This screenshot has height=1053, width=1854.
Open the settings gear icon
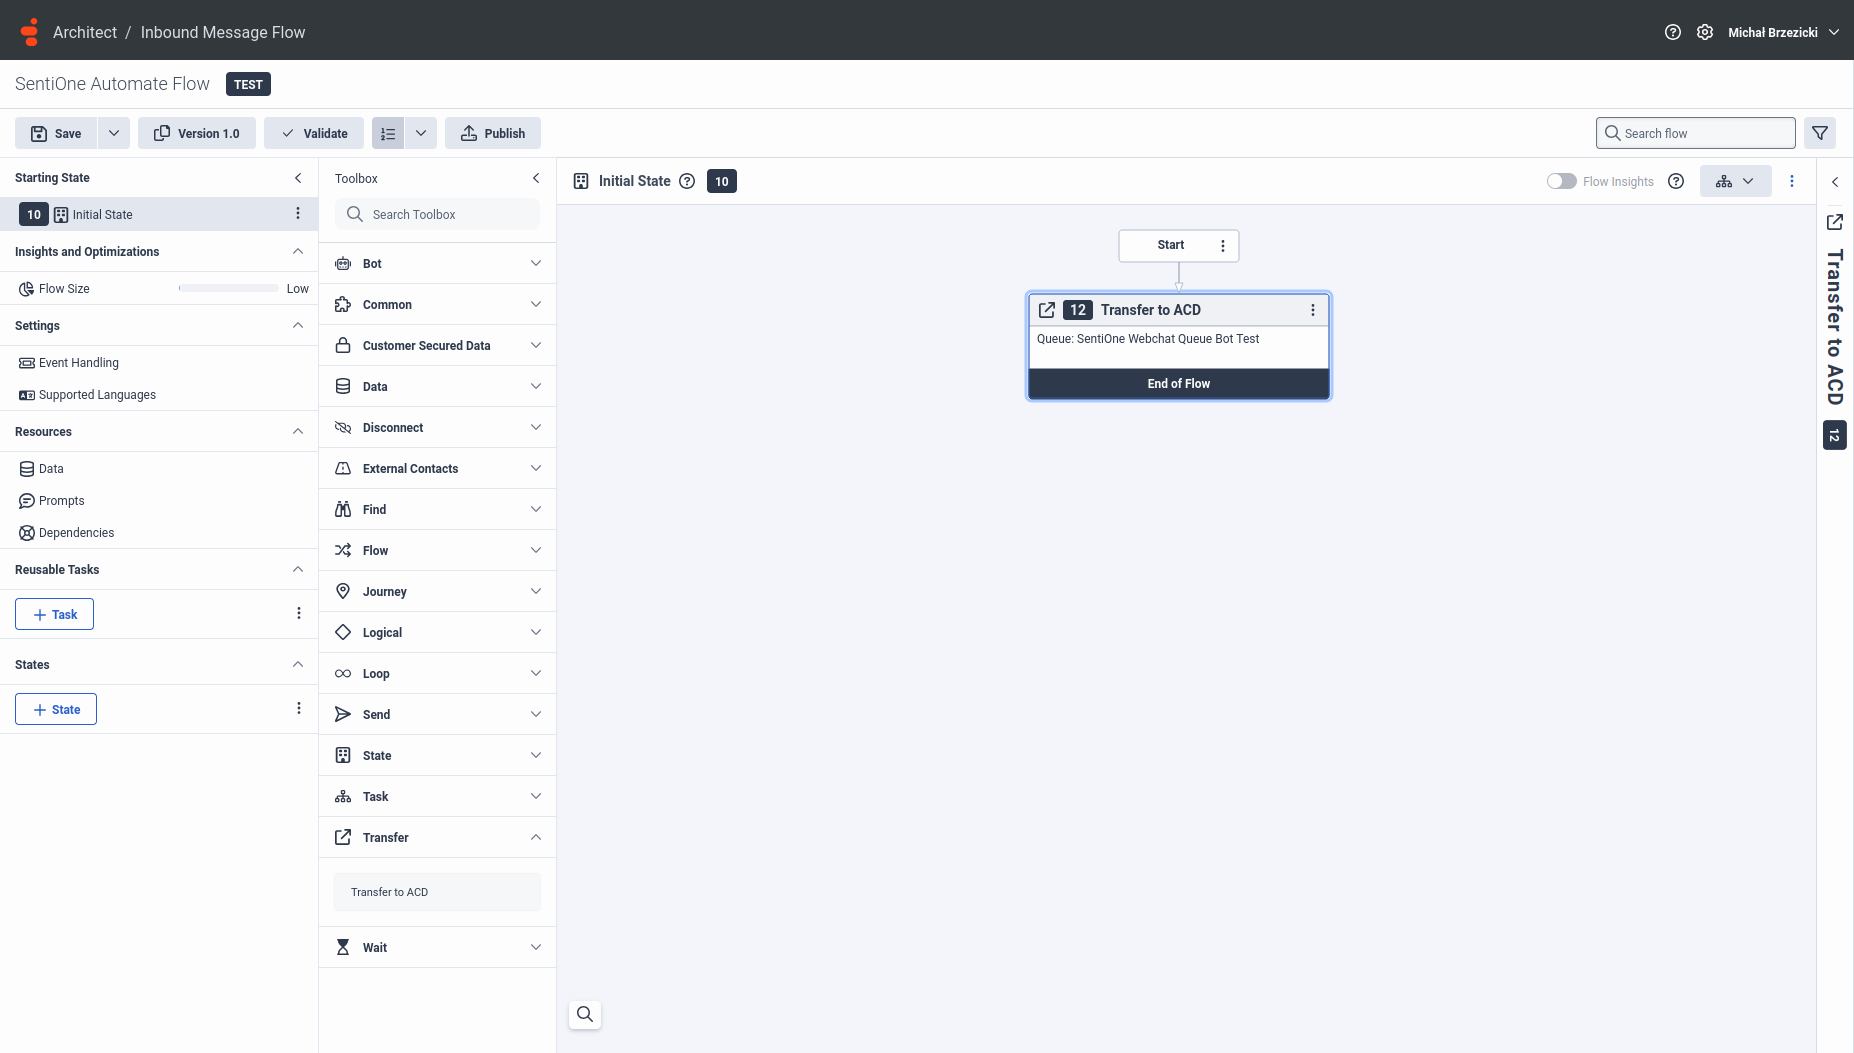(1705, 32)
